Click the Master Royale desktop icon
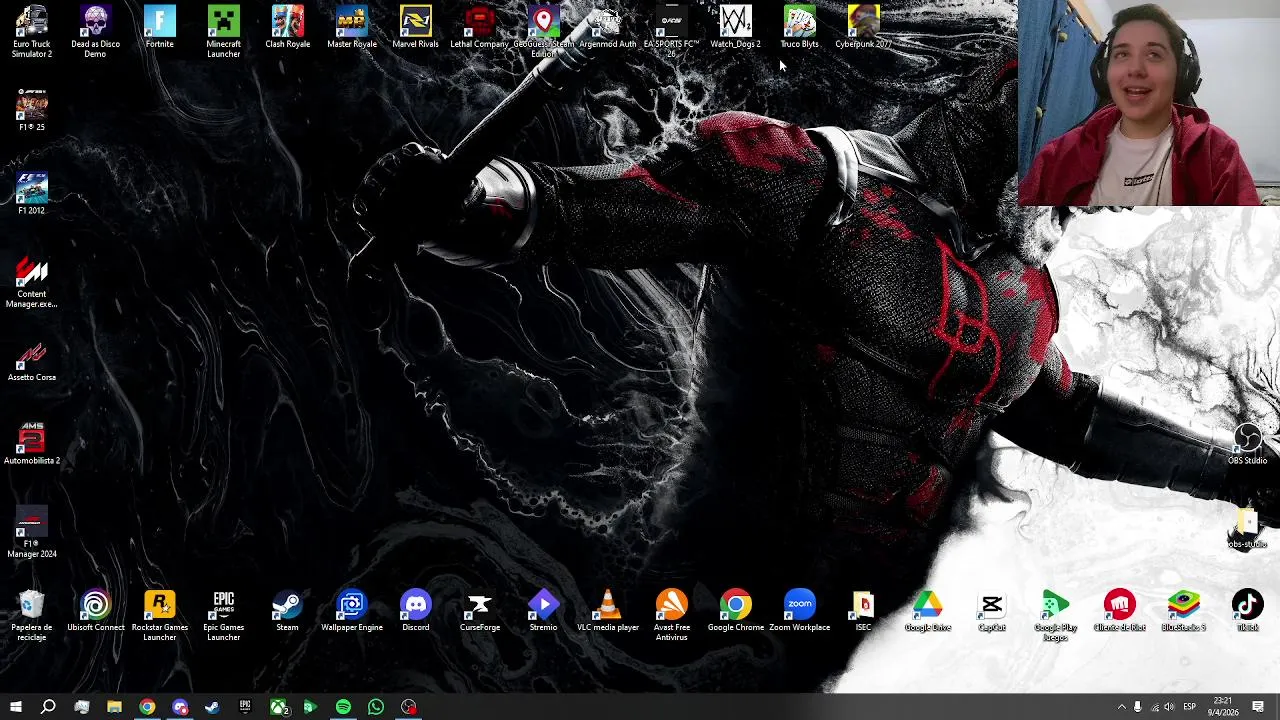Viewport: 1280px width, 720px height. click(352, 28)
